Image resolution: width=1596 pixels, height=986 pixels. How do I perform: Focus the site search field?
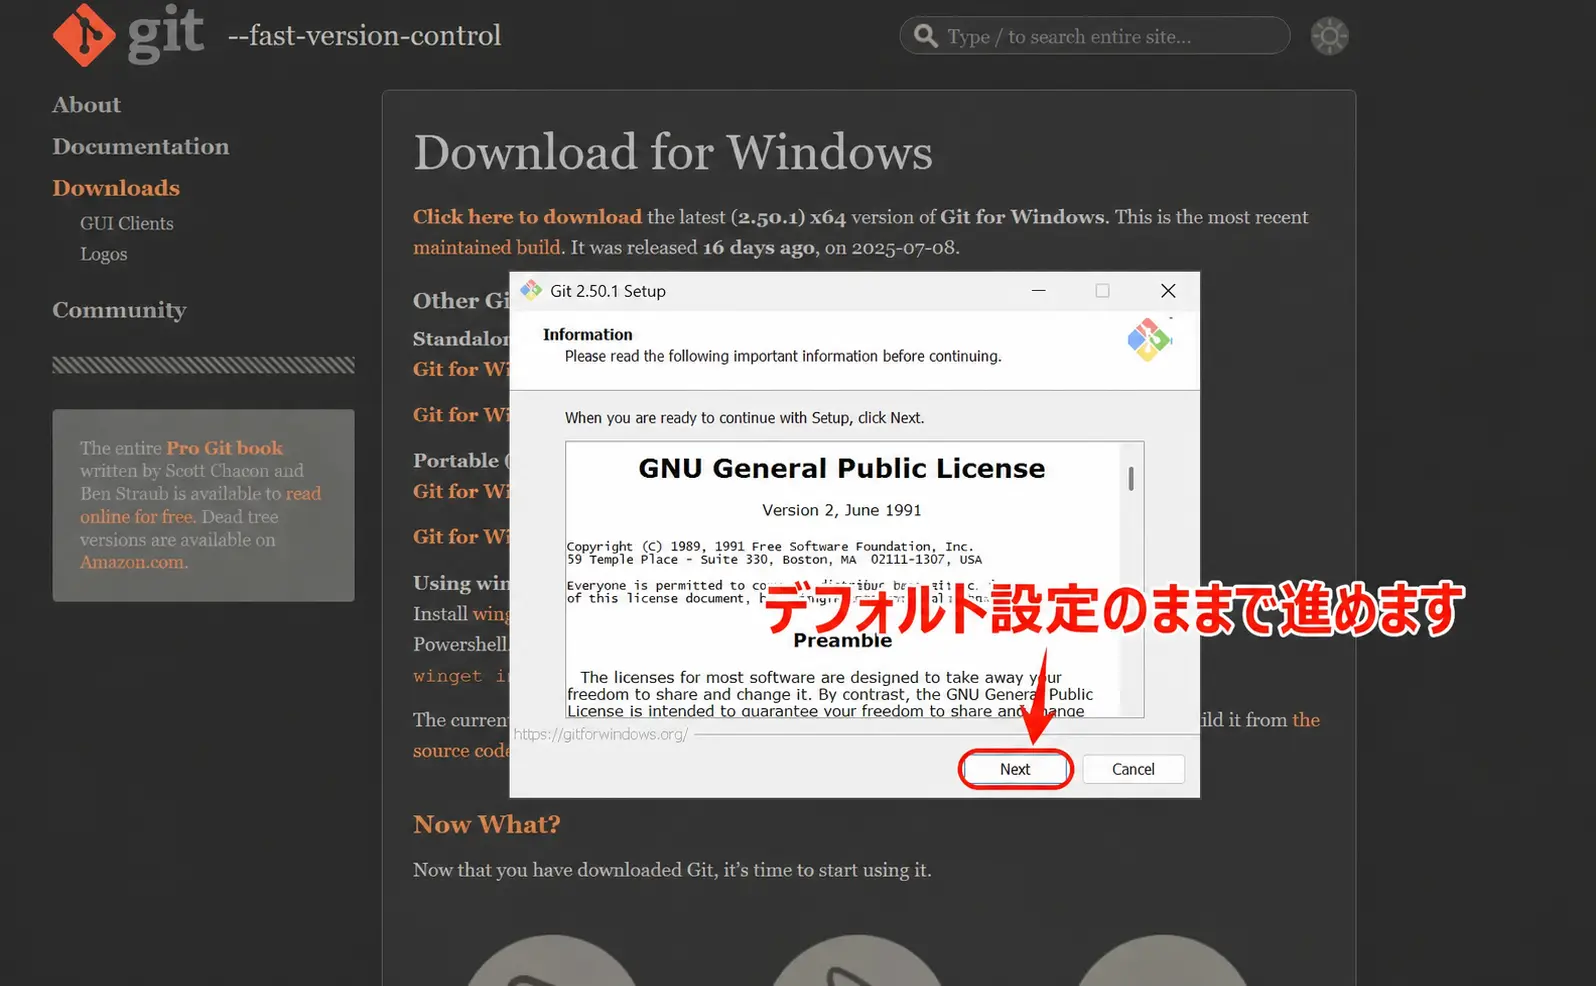1094,36
